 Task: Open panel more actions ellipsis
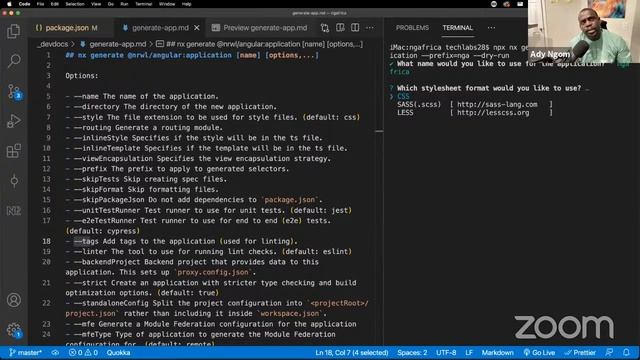tap(491, 28)
